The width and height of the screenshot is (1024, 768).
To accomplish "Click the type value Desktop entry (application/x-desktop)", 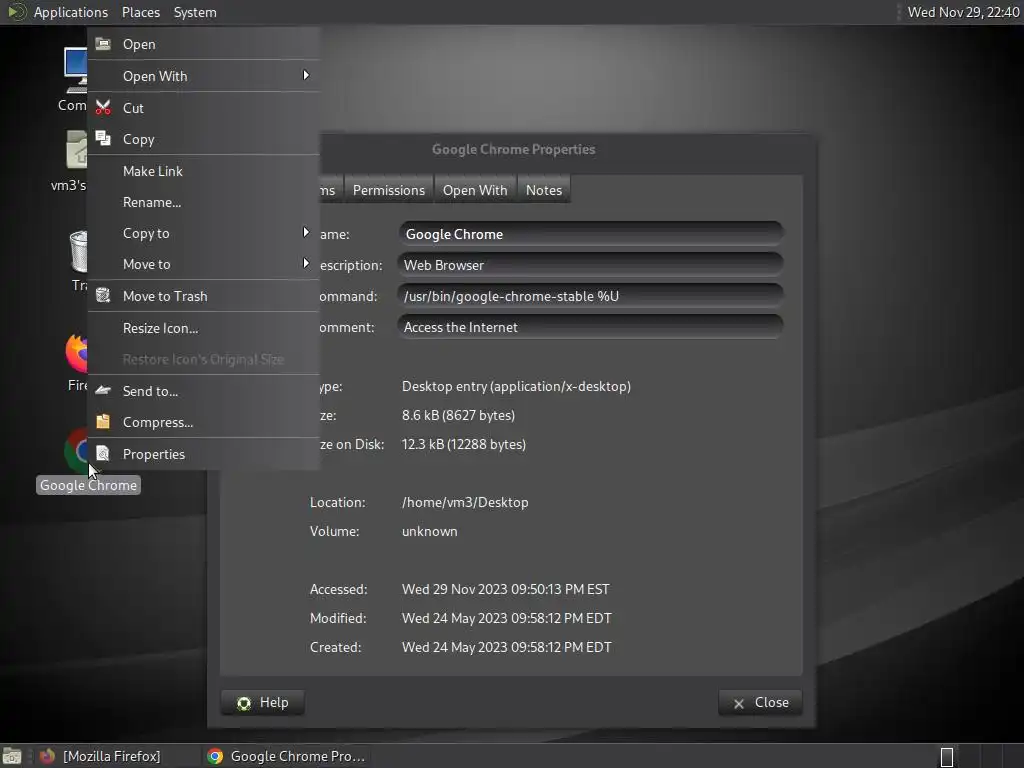I will (516, 386).
